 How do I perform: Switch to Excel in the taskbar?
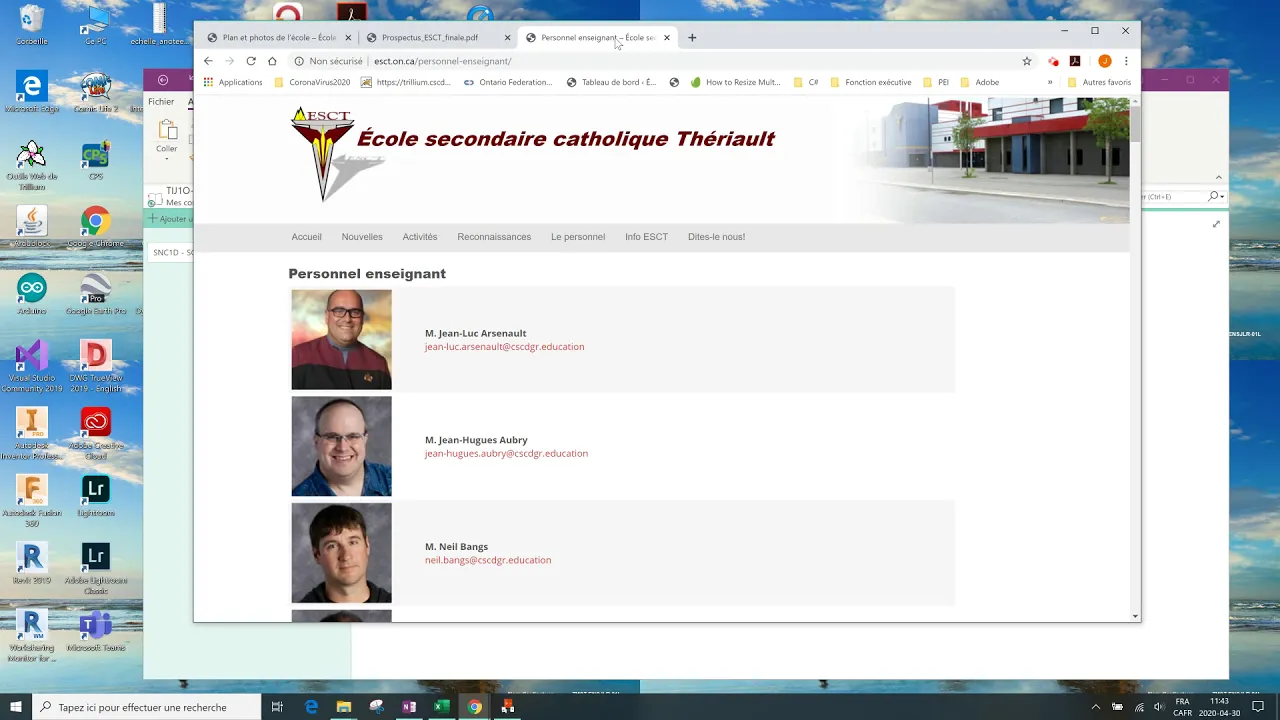click(x=441, y=707)
